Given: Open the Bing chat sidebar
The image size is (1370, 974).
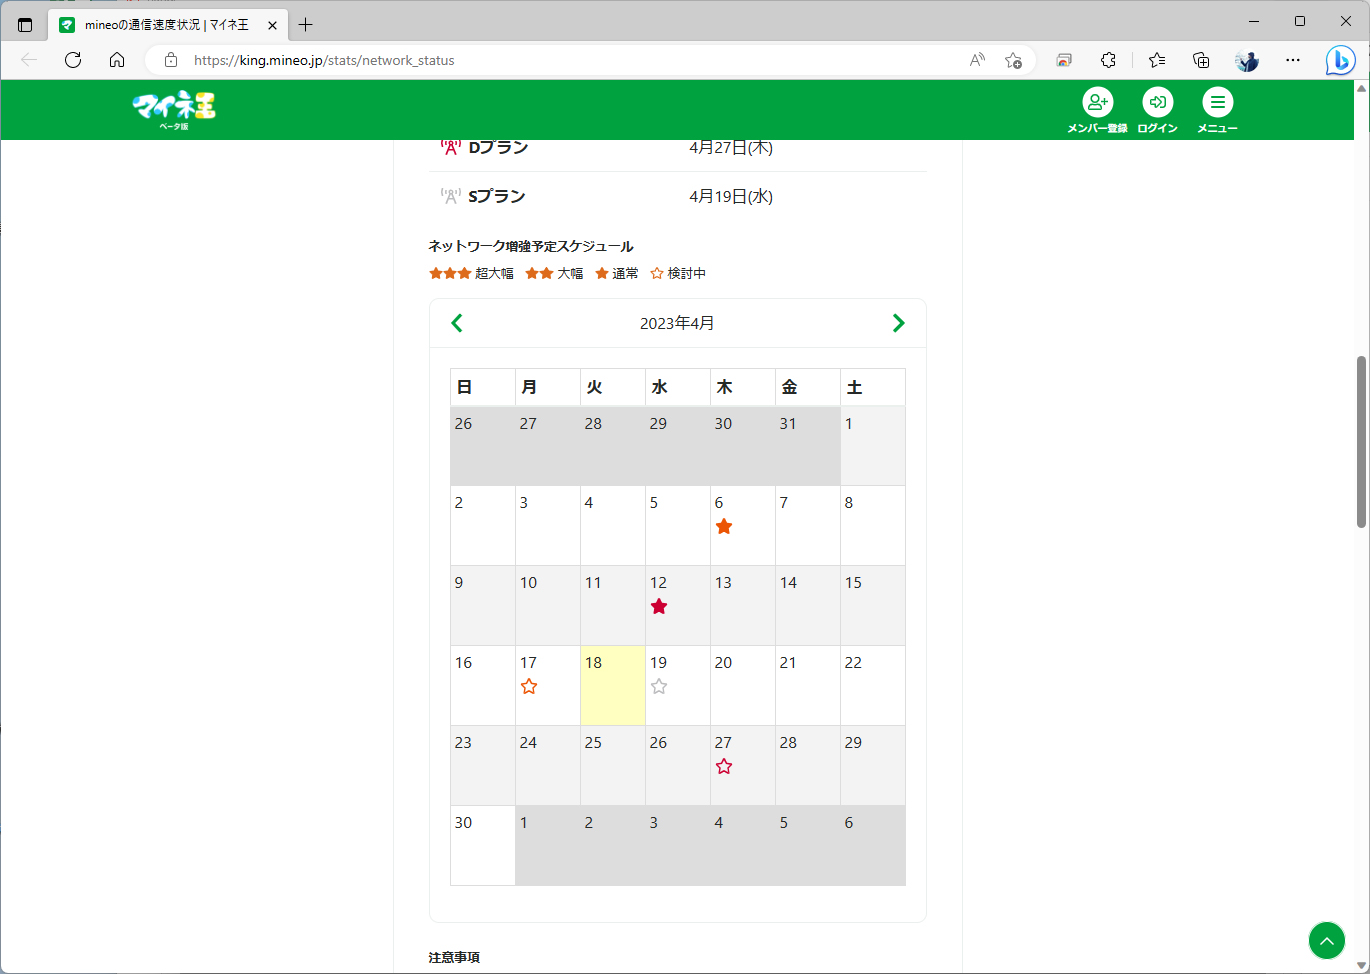Looking at the screenshot, I should pos(1340,60).
